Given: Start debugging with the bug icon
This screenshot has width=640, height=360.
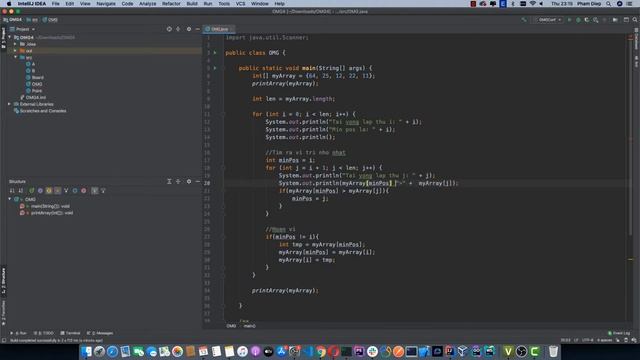Looking at the screenshot, I should click(578, 20).
